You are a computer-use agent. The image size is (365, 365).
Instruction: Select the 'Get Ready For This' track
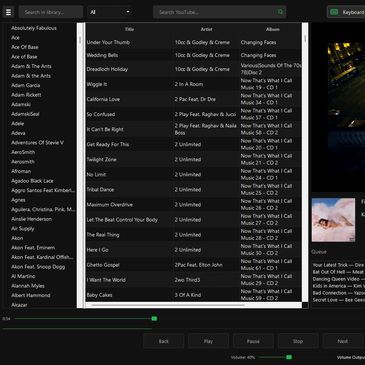tap(194, 144)
